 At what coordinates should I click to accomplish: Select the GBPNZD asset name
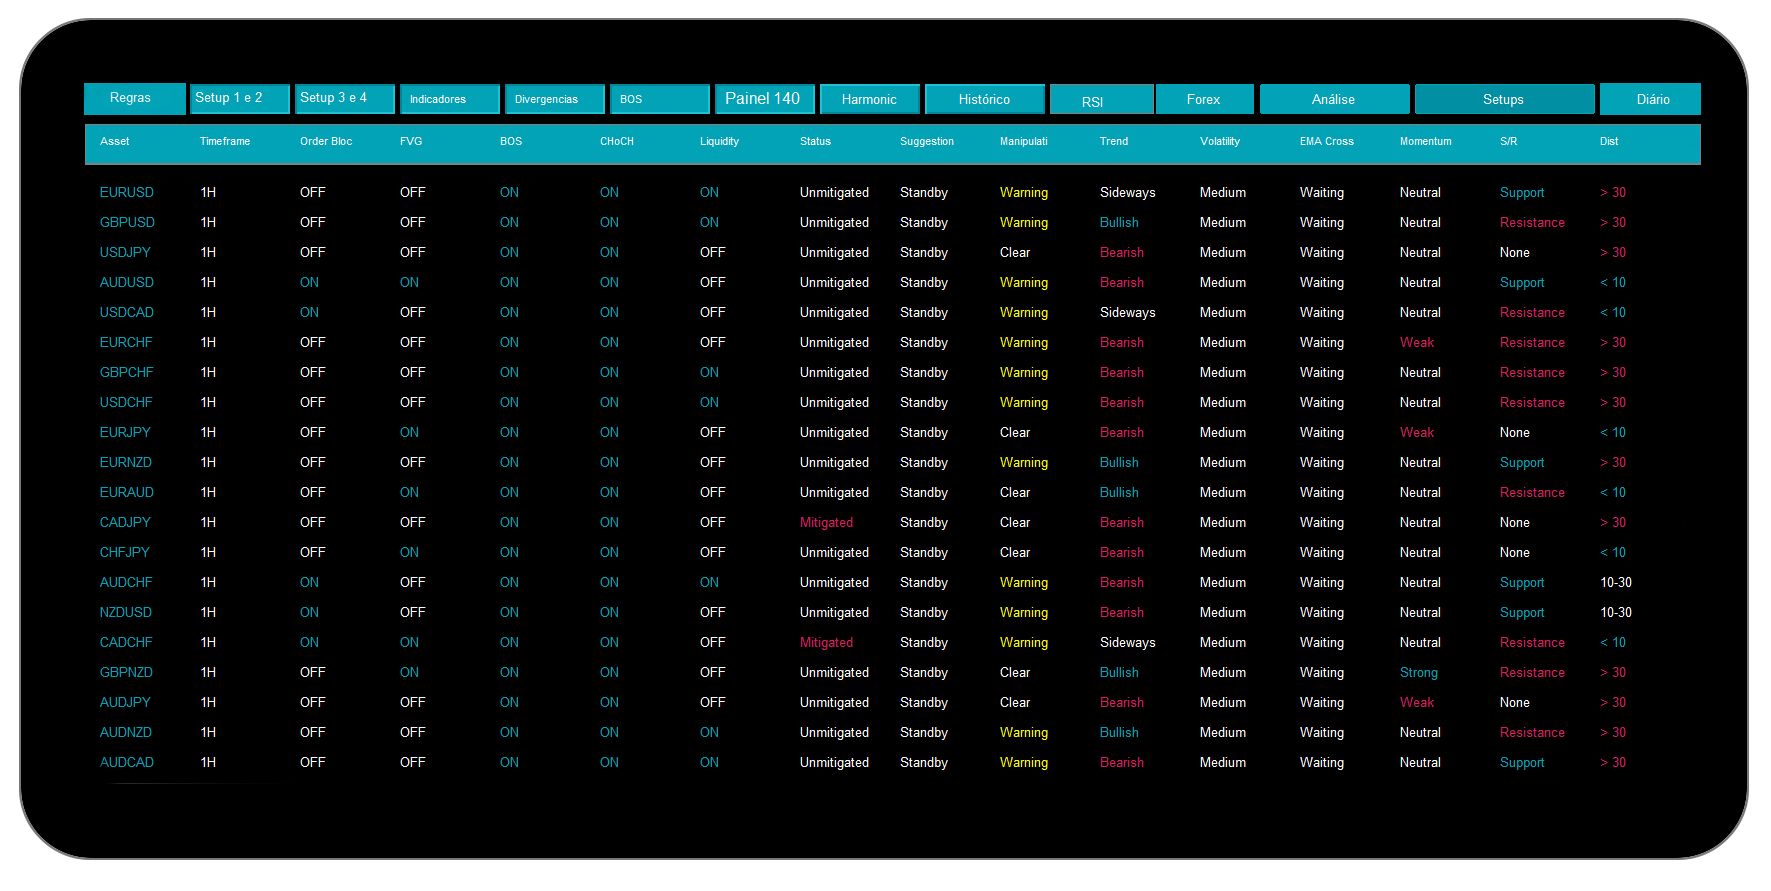(x=126, y=673)
